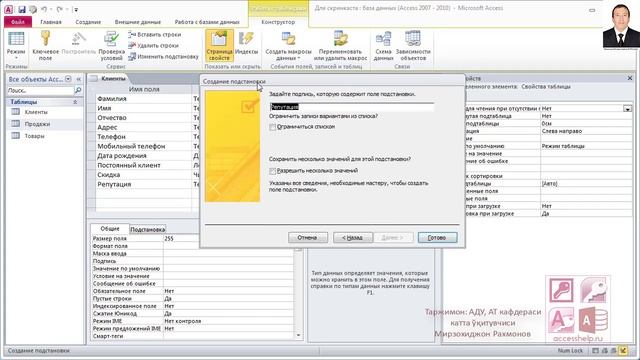This screenshot has height=360, width=640.
Task: Open the Клиенты table in navigation
Action: pyautogui.click(x=36, y=112)
